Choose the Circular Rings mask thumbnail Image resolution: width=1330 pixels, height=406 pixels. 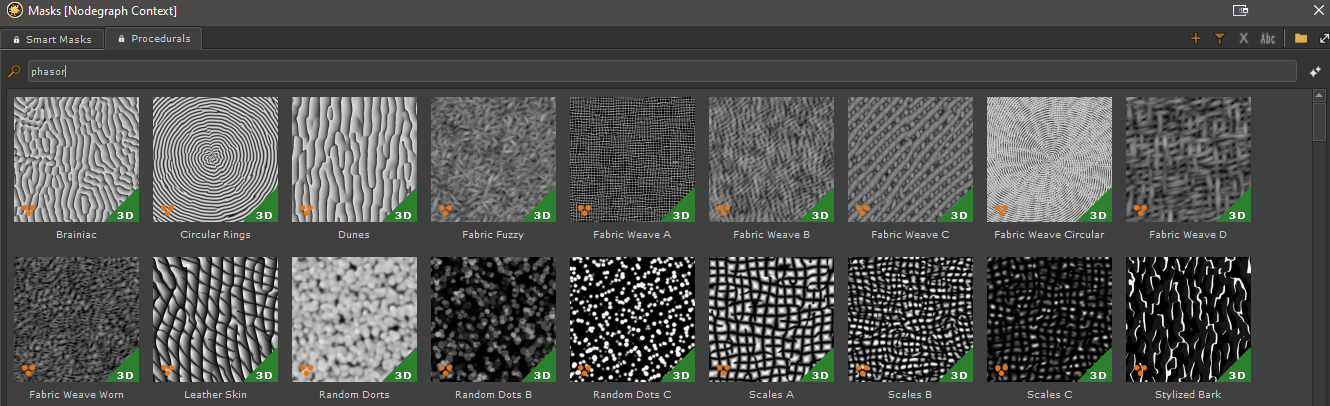215,159
